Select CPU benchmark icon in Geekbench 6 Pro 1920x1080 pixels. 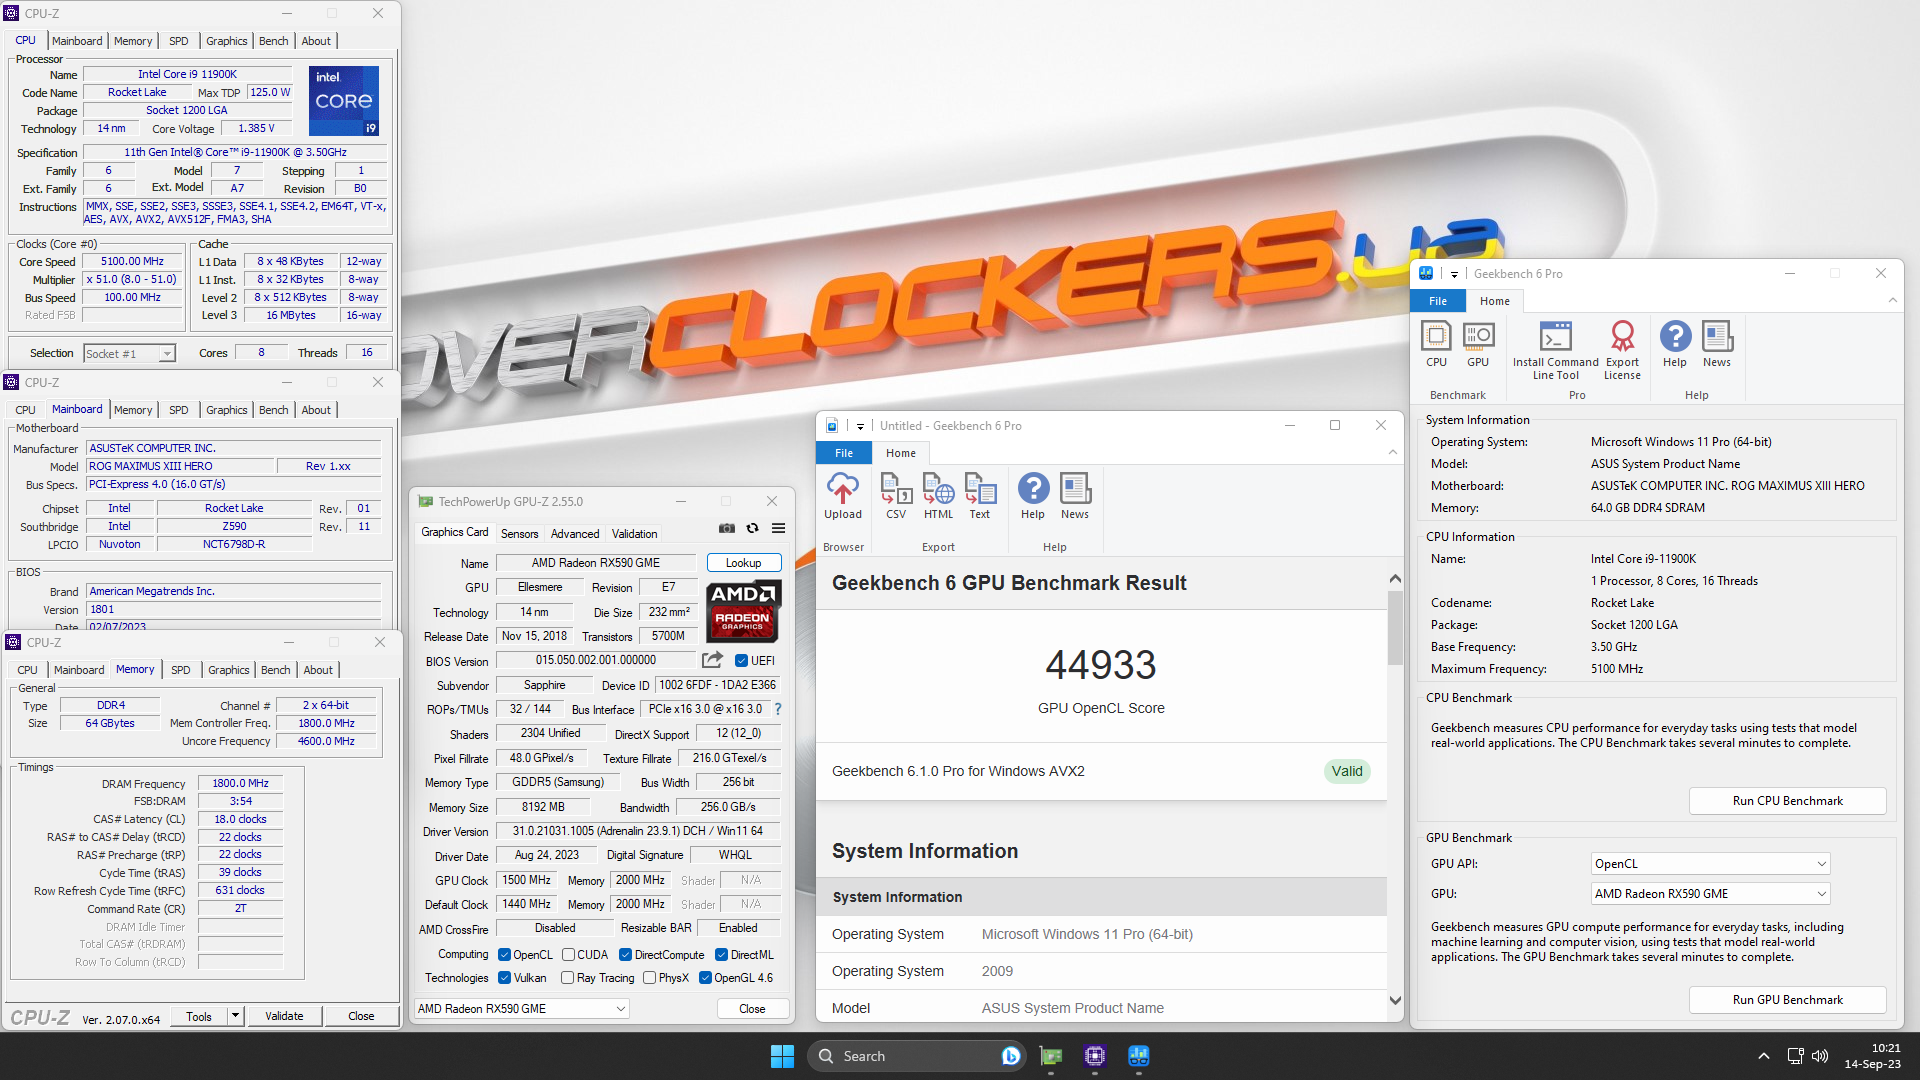click(x=1436, y=344)
